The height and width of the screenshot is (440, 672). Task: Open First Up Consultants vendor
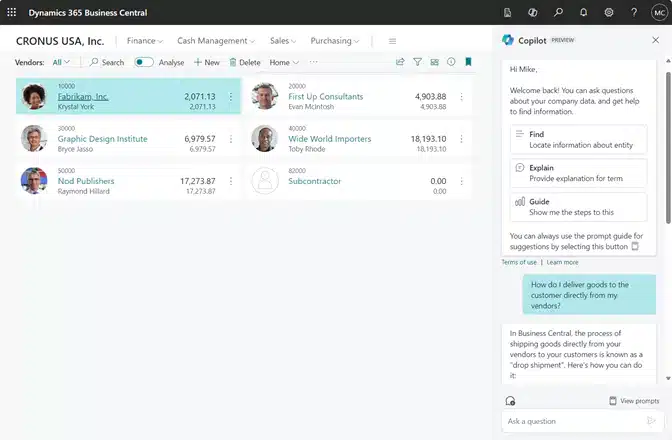tap(325, 96)
